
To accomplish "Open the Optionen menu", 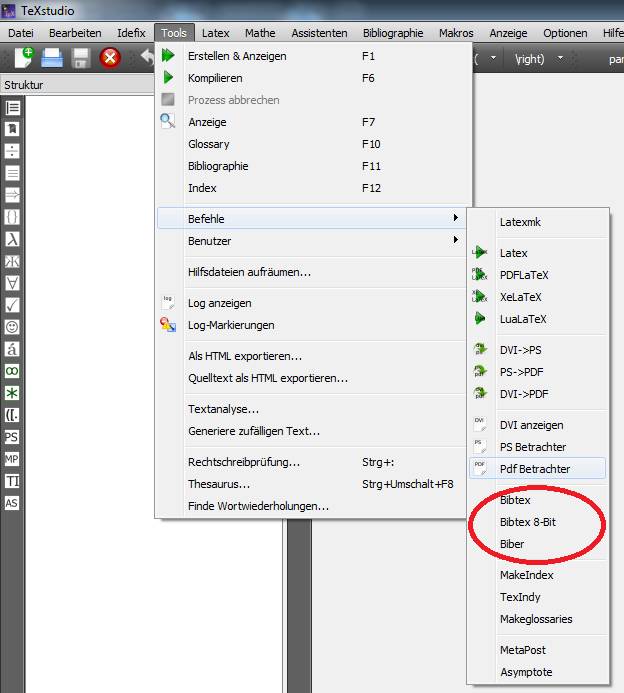I will tap(565, 33).
